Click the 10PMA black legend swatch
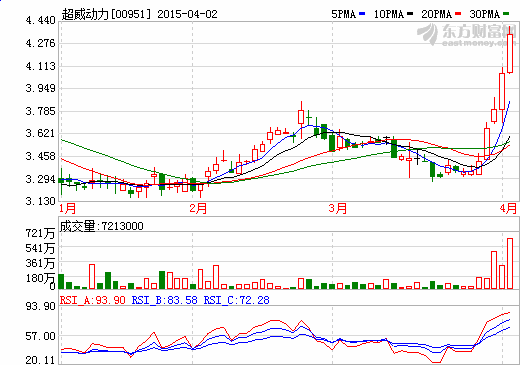520x365 pixels. 410,14
